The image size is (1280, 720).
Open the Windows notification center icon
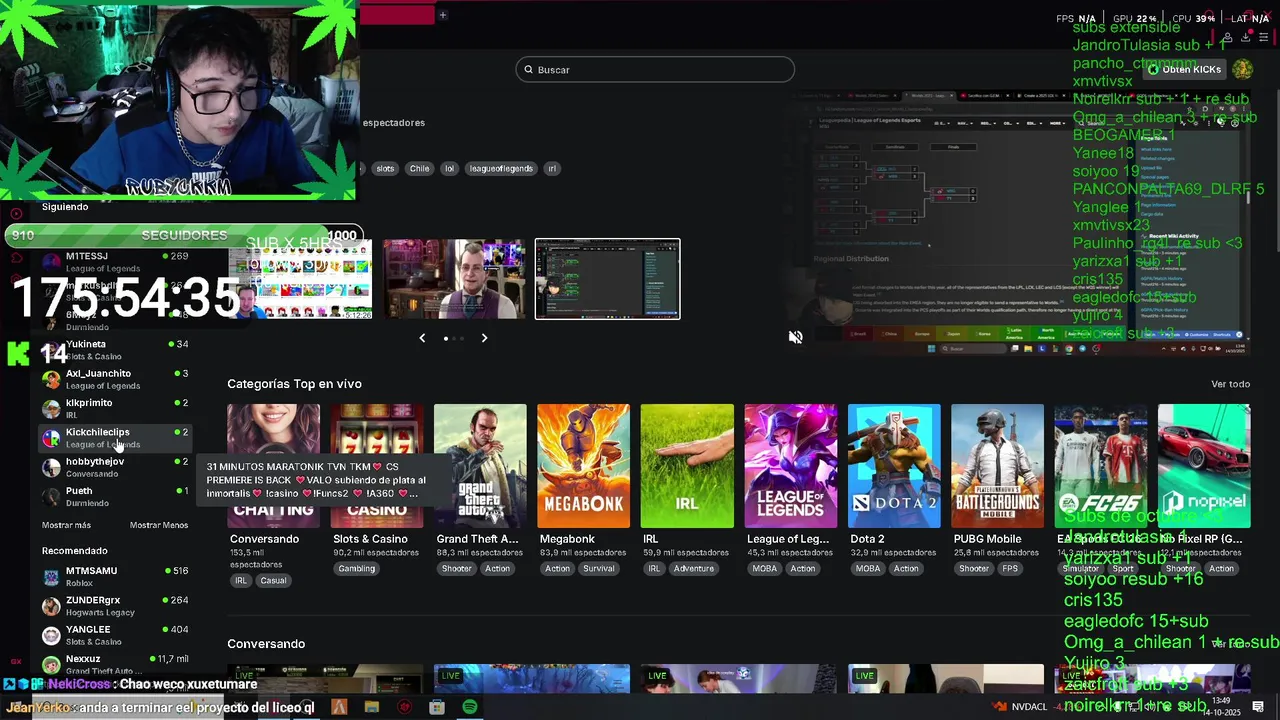1258,707
